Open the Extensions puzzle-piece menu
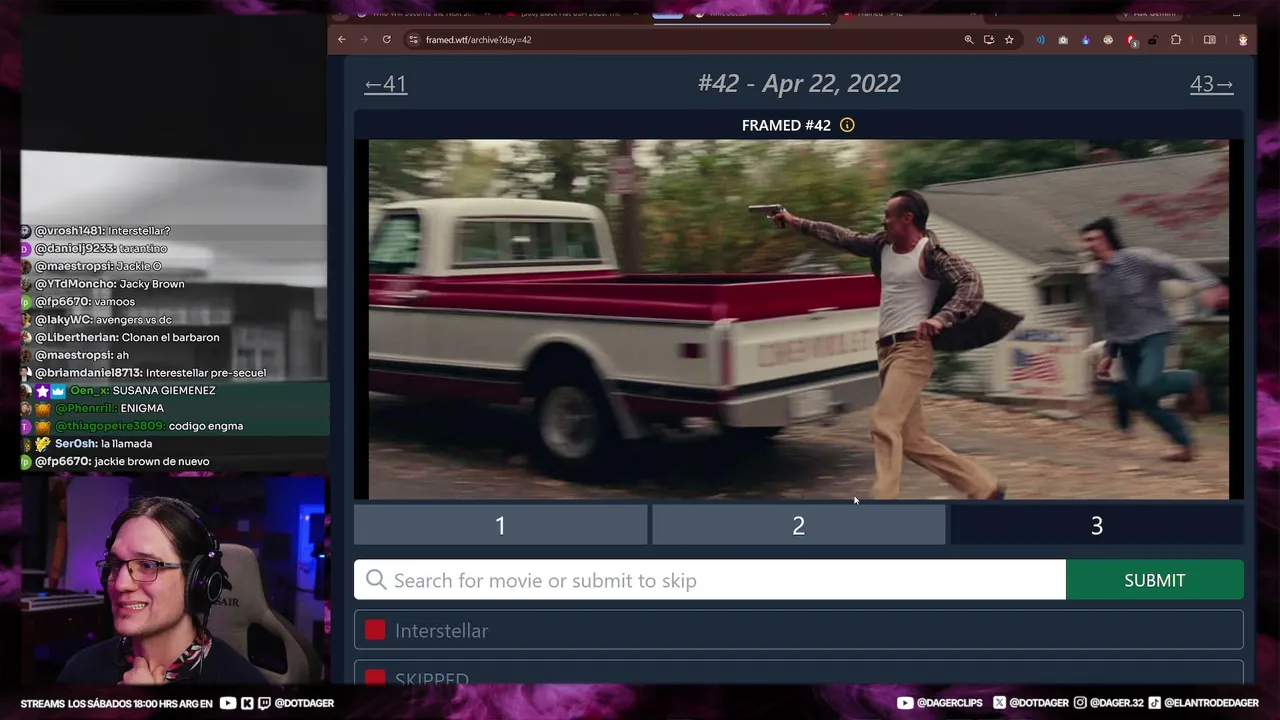This screenshot has width=1280, height=720. point(1176,40)
